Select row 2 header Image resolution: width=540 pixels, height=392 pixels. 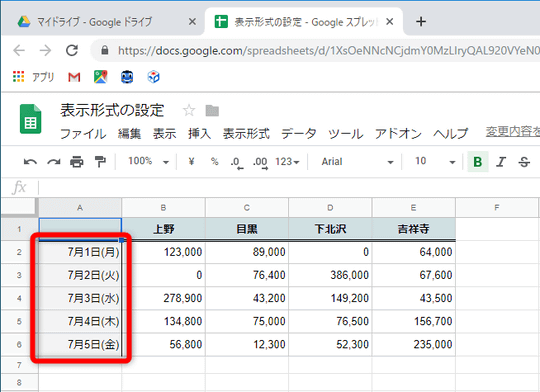coord(19,252)
